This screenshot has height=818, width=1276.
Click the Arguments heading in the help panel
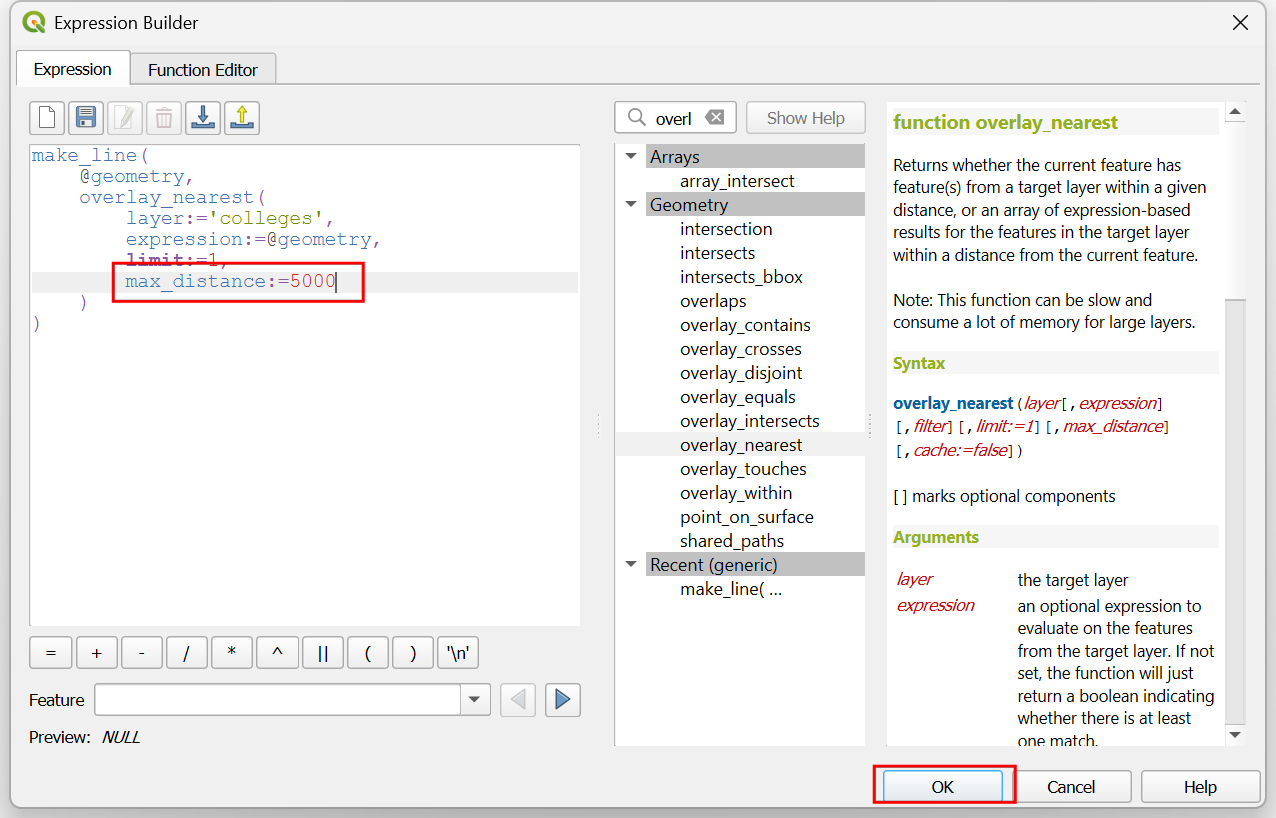[936, 537]
